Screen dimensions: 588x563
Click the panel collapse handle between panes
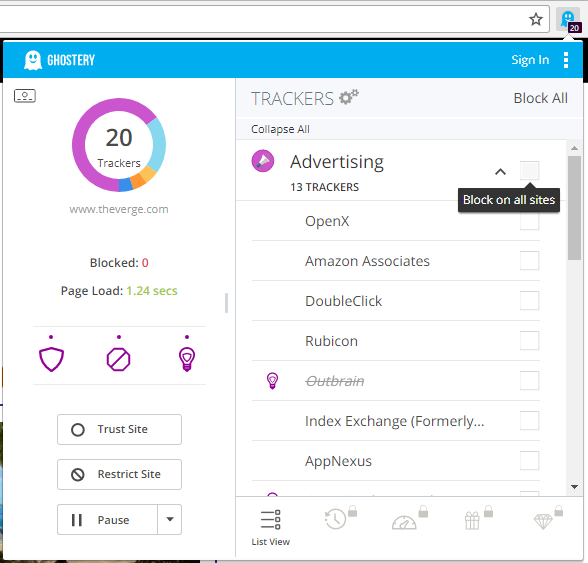pos(226,303)
